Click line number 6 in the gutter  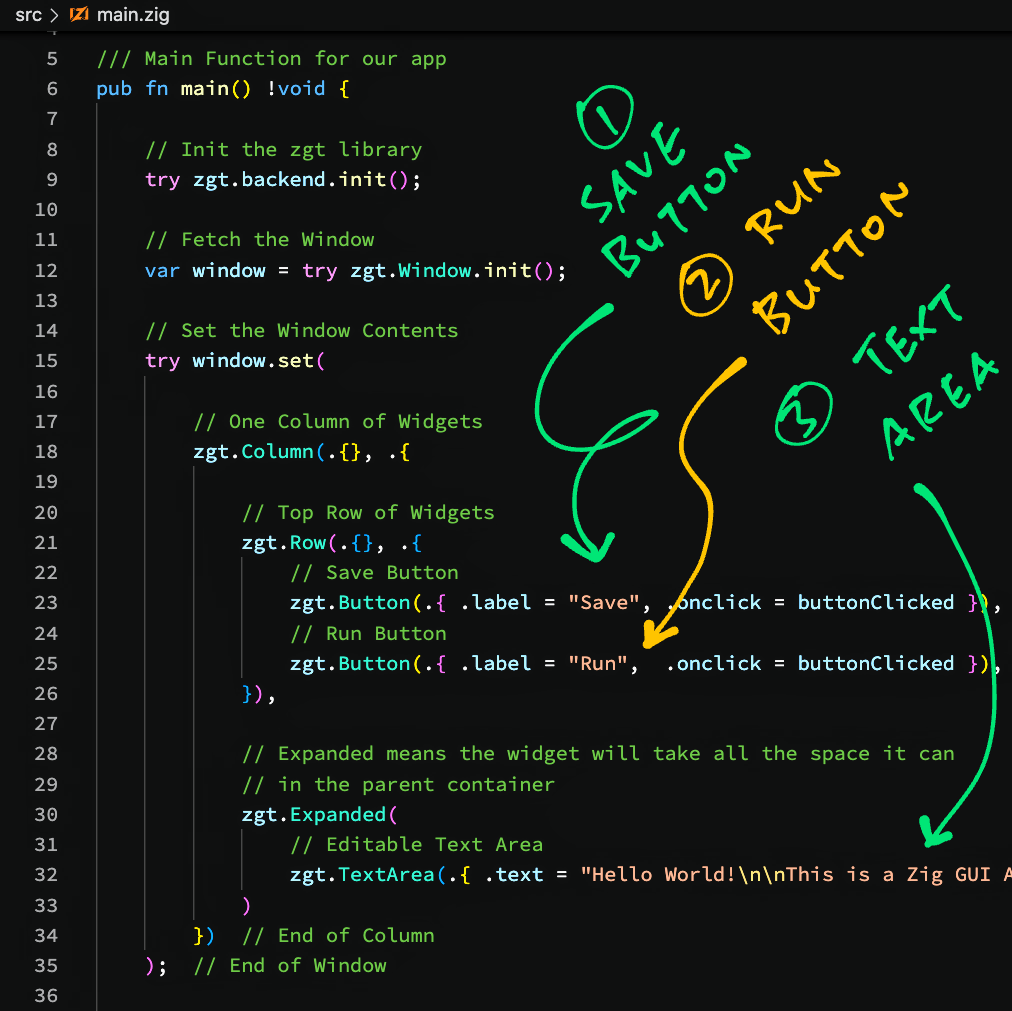pyautogui.click(x=51, y=89)
